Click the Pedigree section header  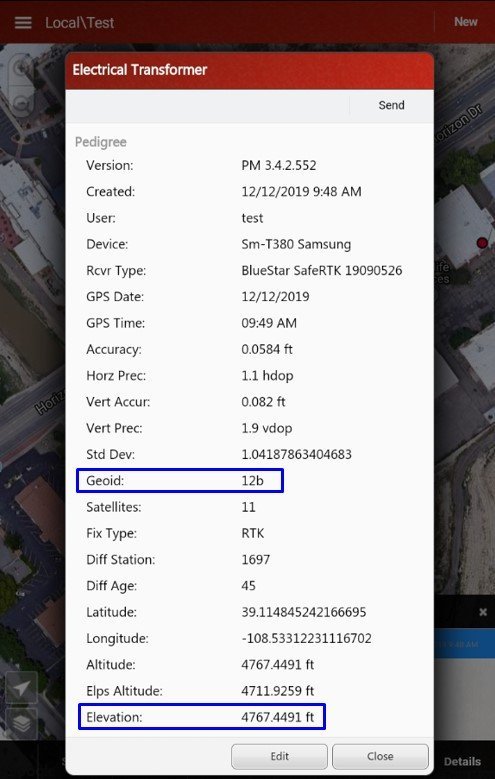click(x=100, y=142)
